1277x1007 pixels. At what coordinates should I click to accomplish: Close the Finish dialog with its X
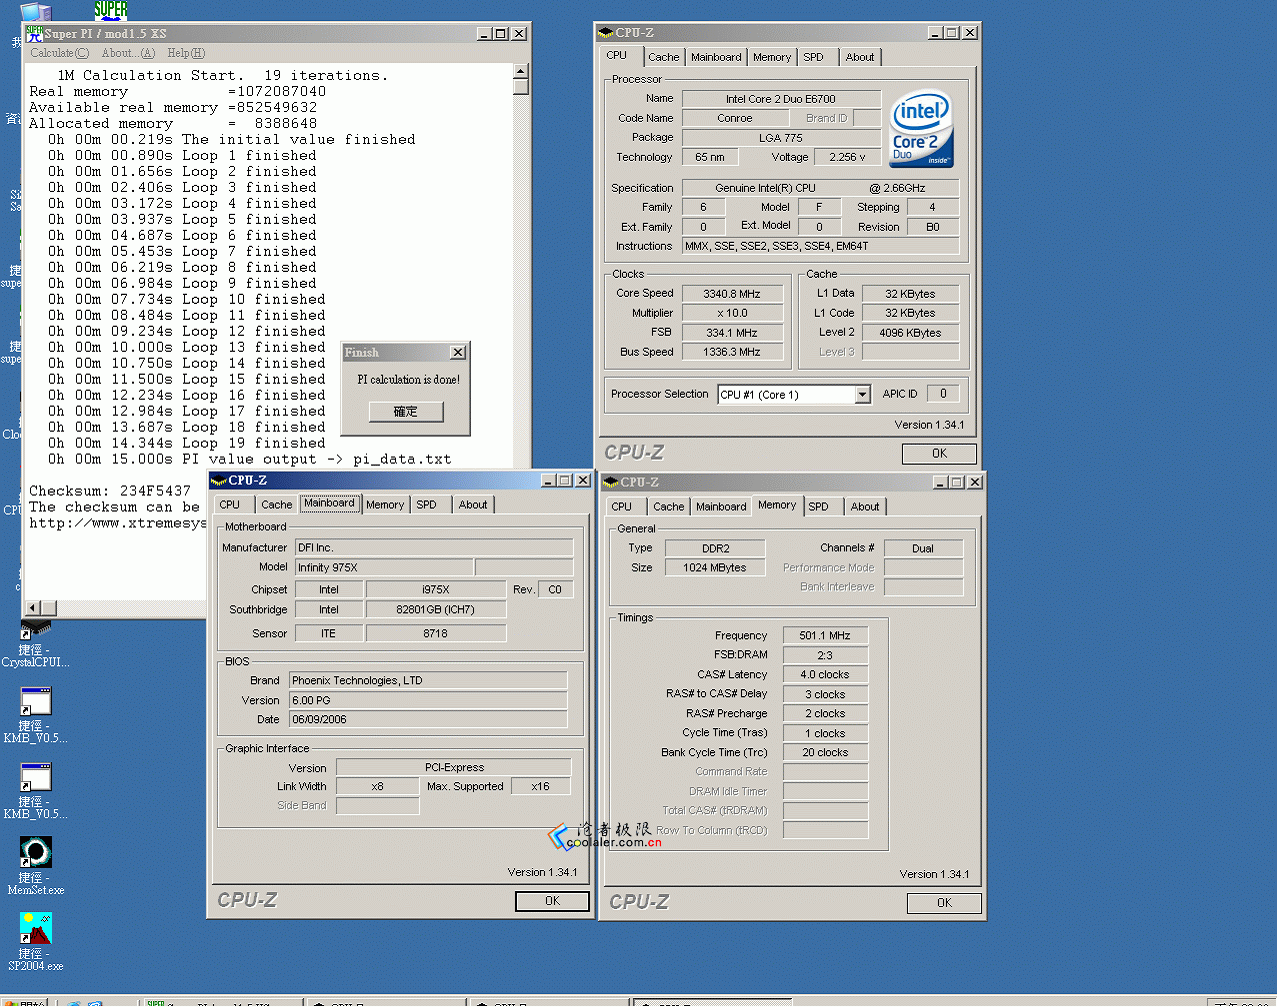coord(457,352)
